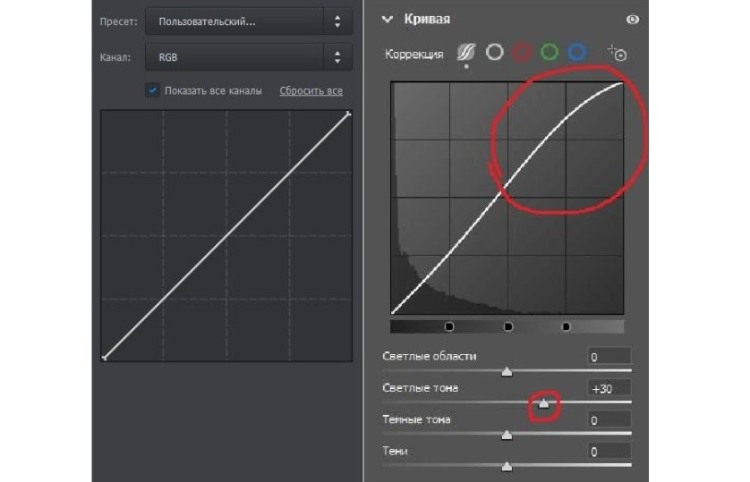
Task: Click the Тени slider handle
Action: tap(507, 466)
